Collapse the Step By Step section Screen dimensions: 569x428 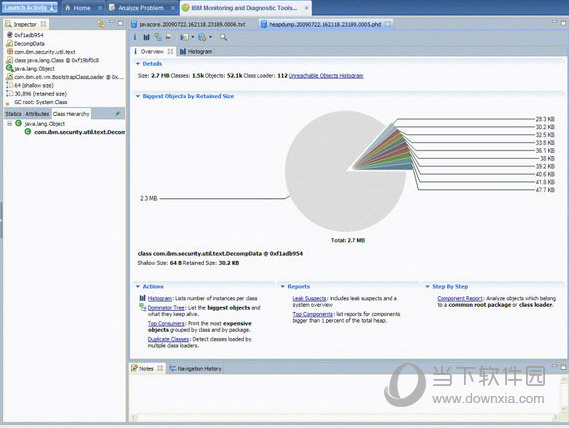[427, 286]
